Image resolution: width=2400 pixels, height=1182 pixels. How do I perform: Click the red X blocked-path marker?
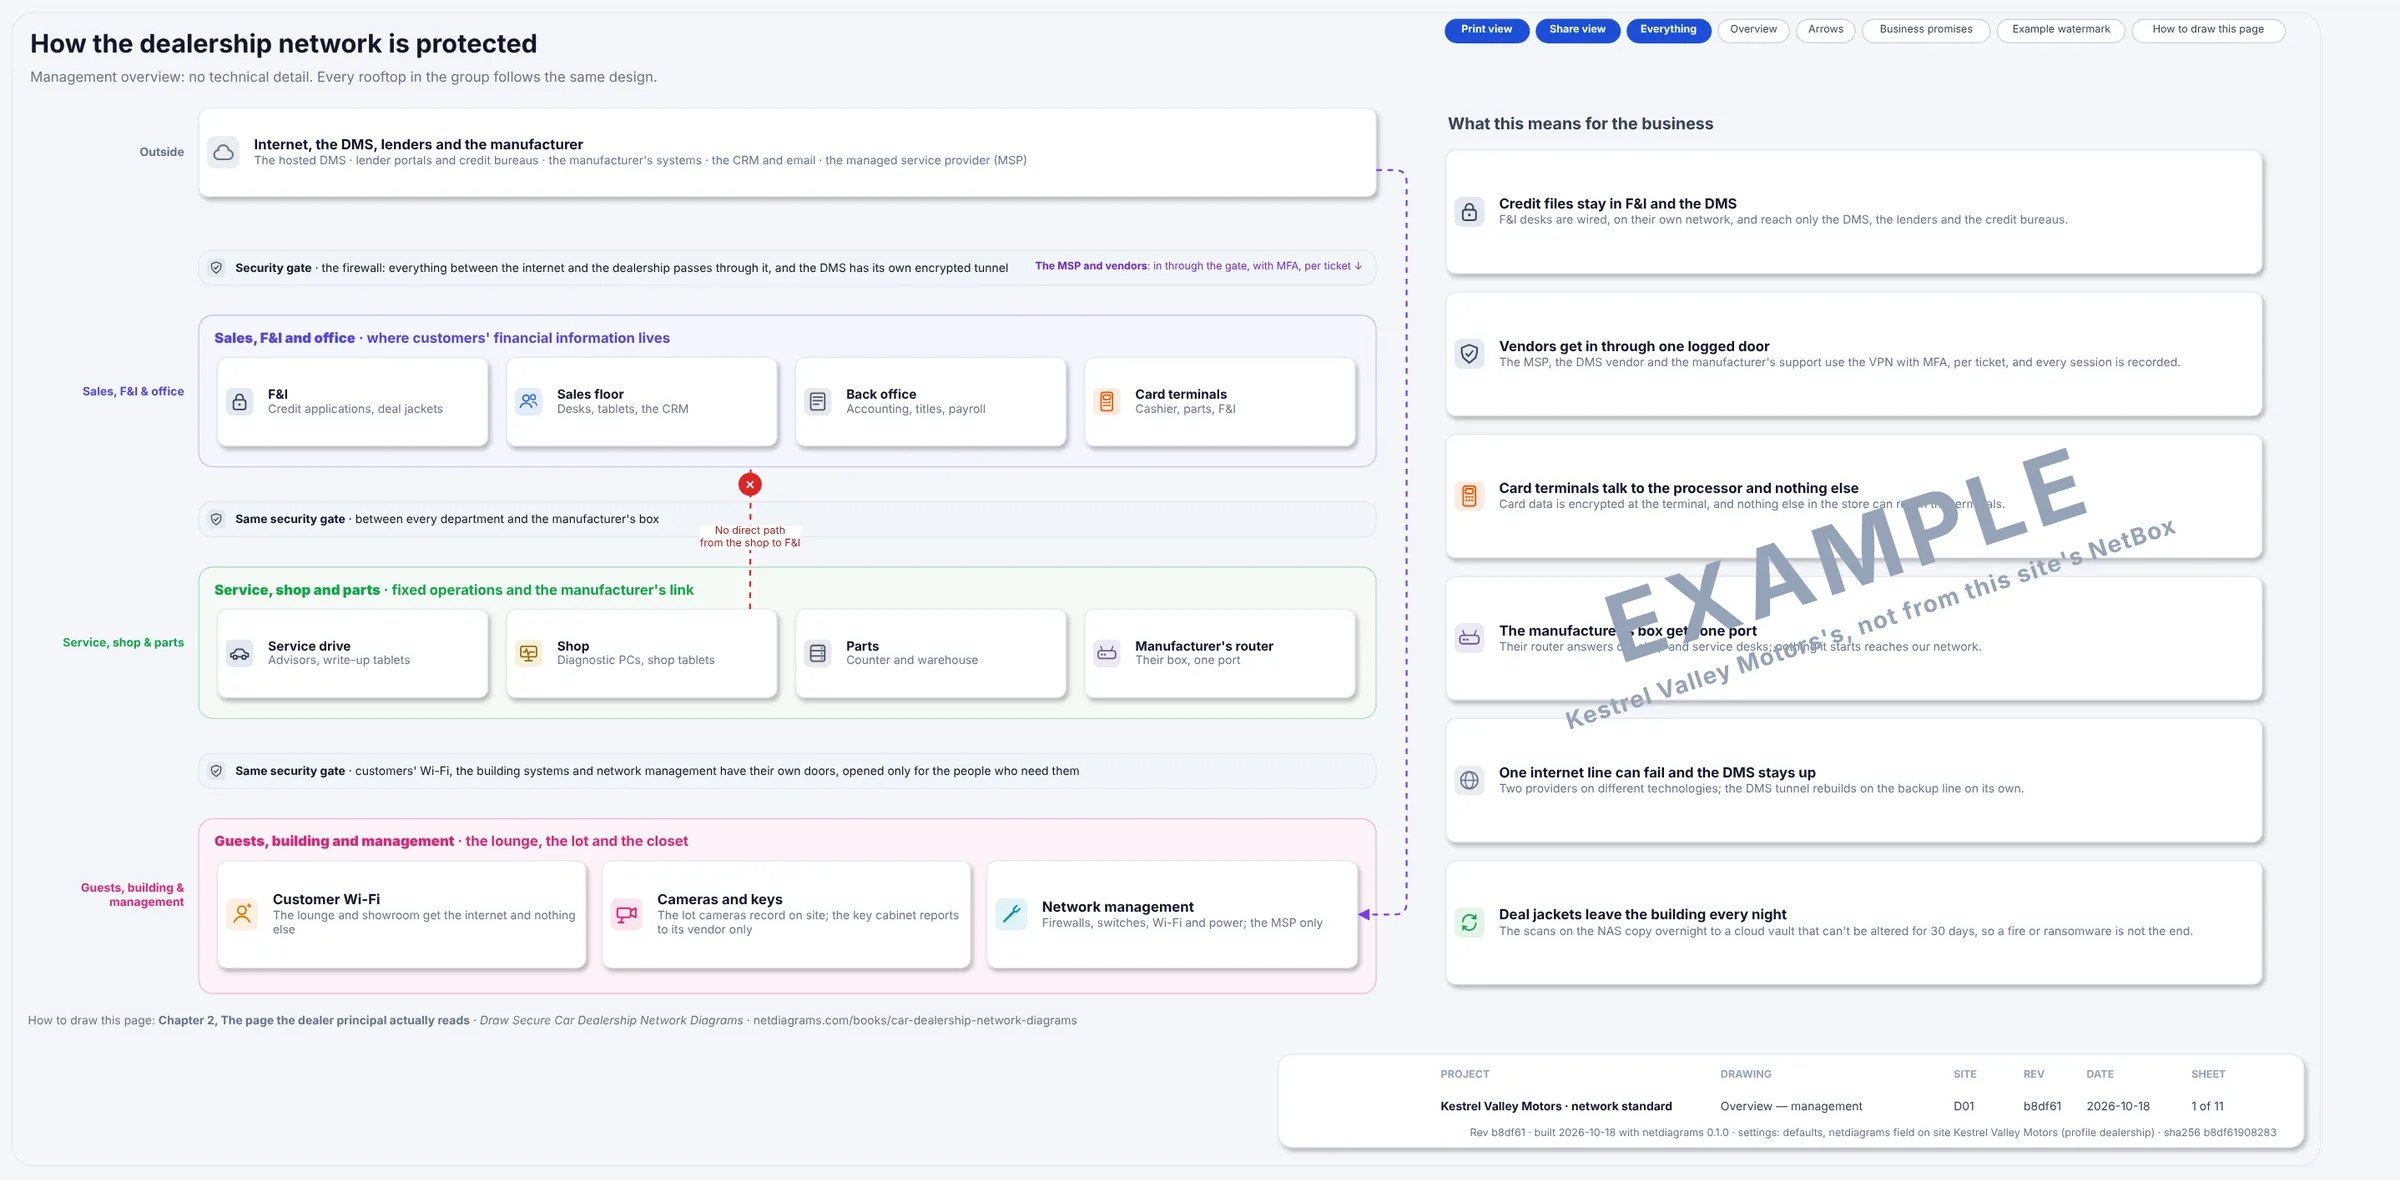click(750, 484)
